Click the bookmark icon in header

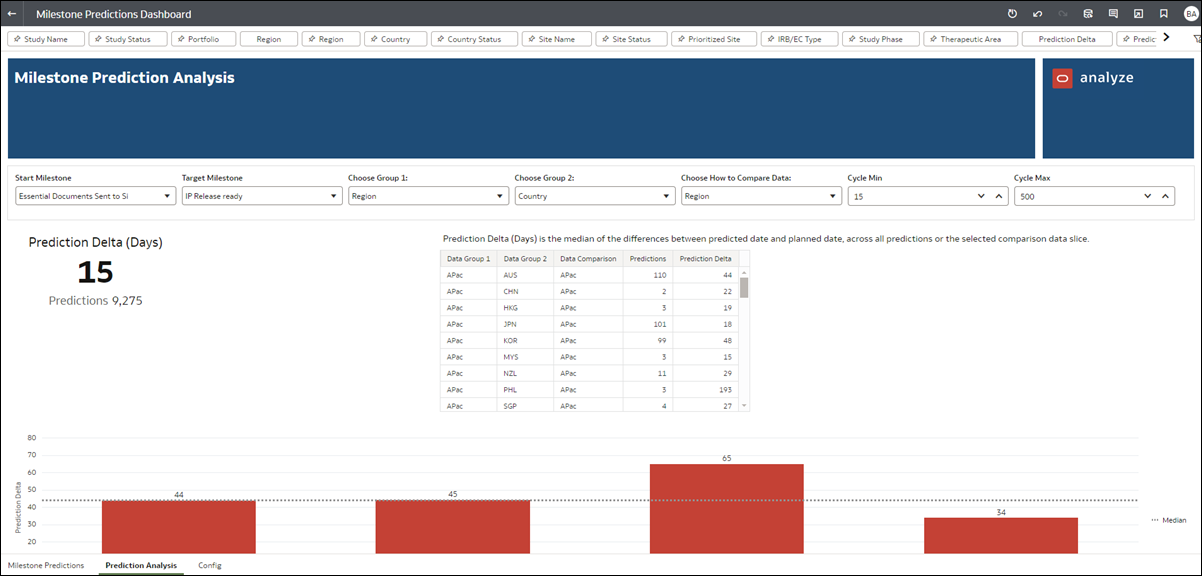coord(1163,14)
